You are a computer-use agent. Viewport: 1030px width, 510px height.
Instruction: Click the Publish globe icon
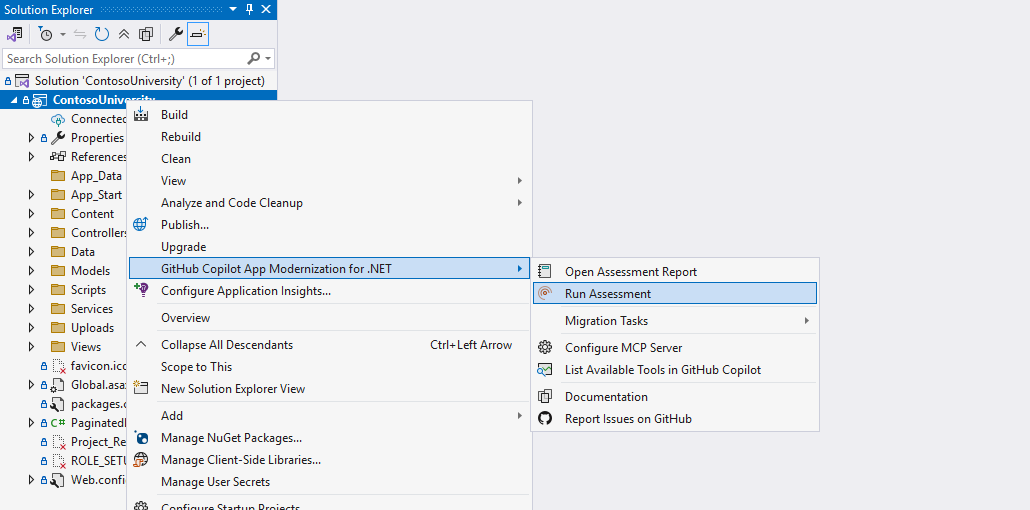coord(141,224)
